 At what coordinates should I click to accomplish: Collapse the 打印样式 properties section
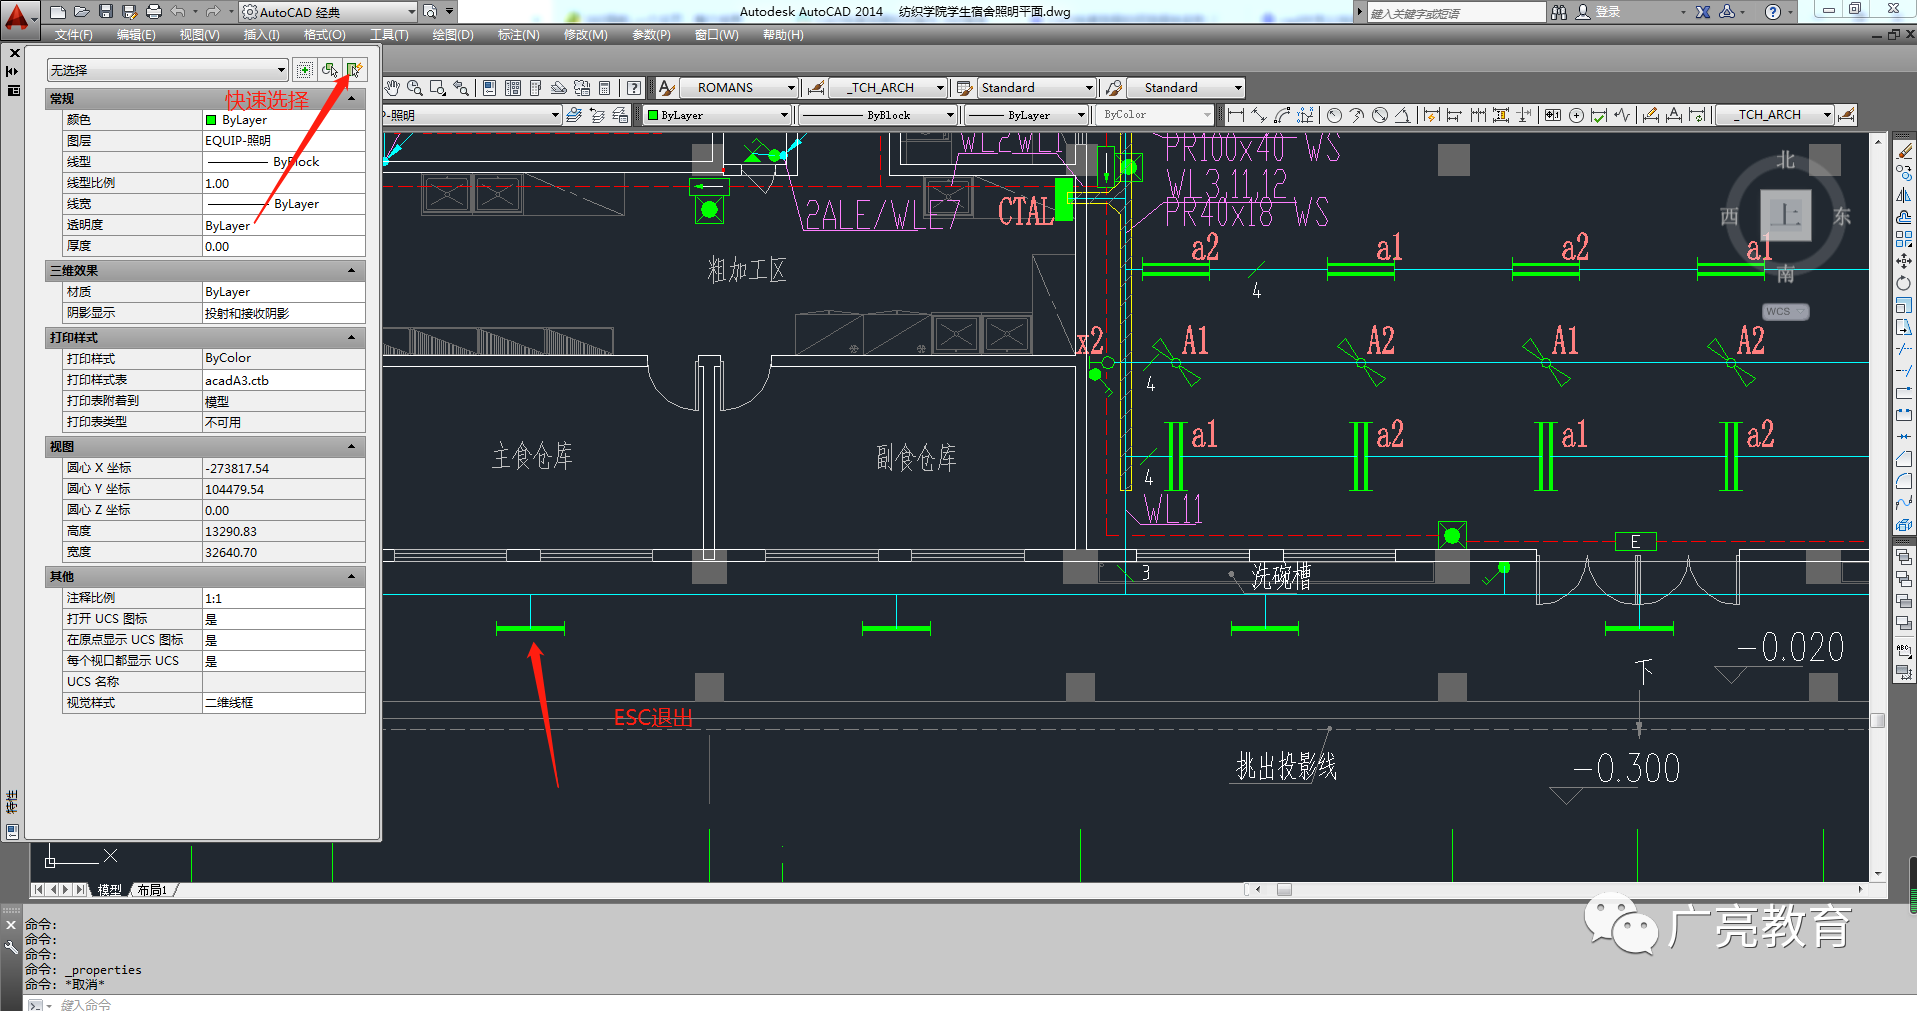352,338
